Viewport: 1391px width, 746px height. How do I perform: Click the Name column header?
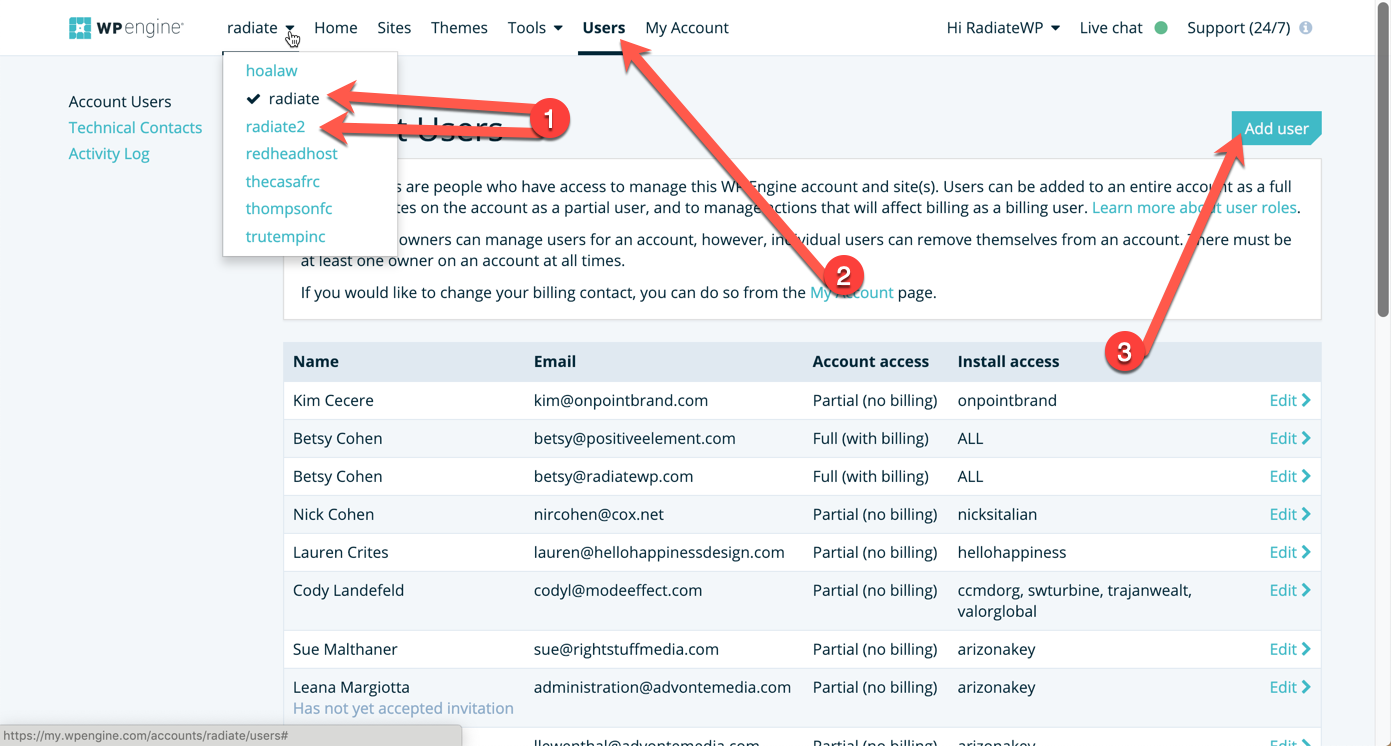click(316, 361)
